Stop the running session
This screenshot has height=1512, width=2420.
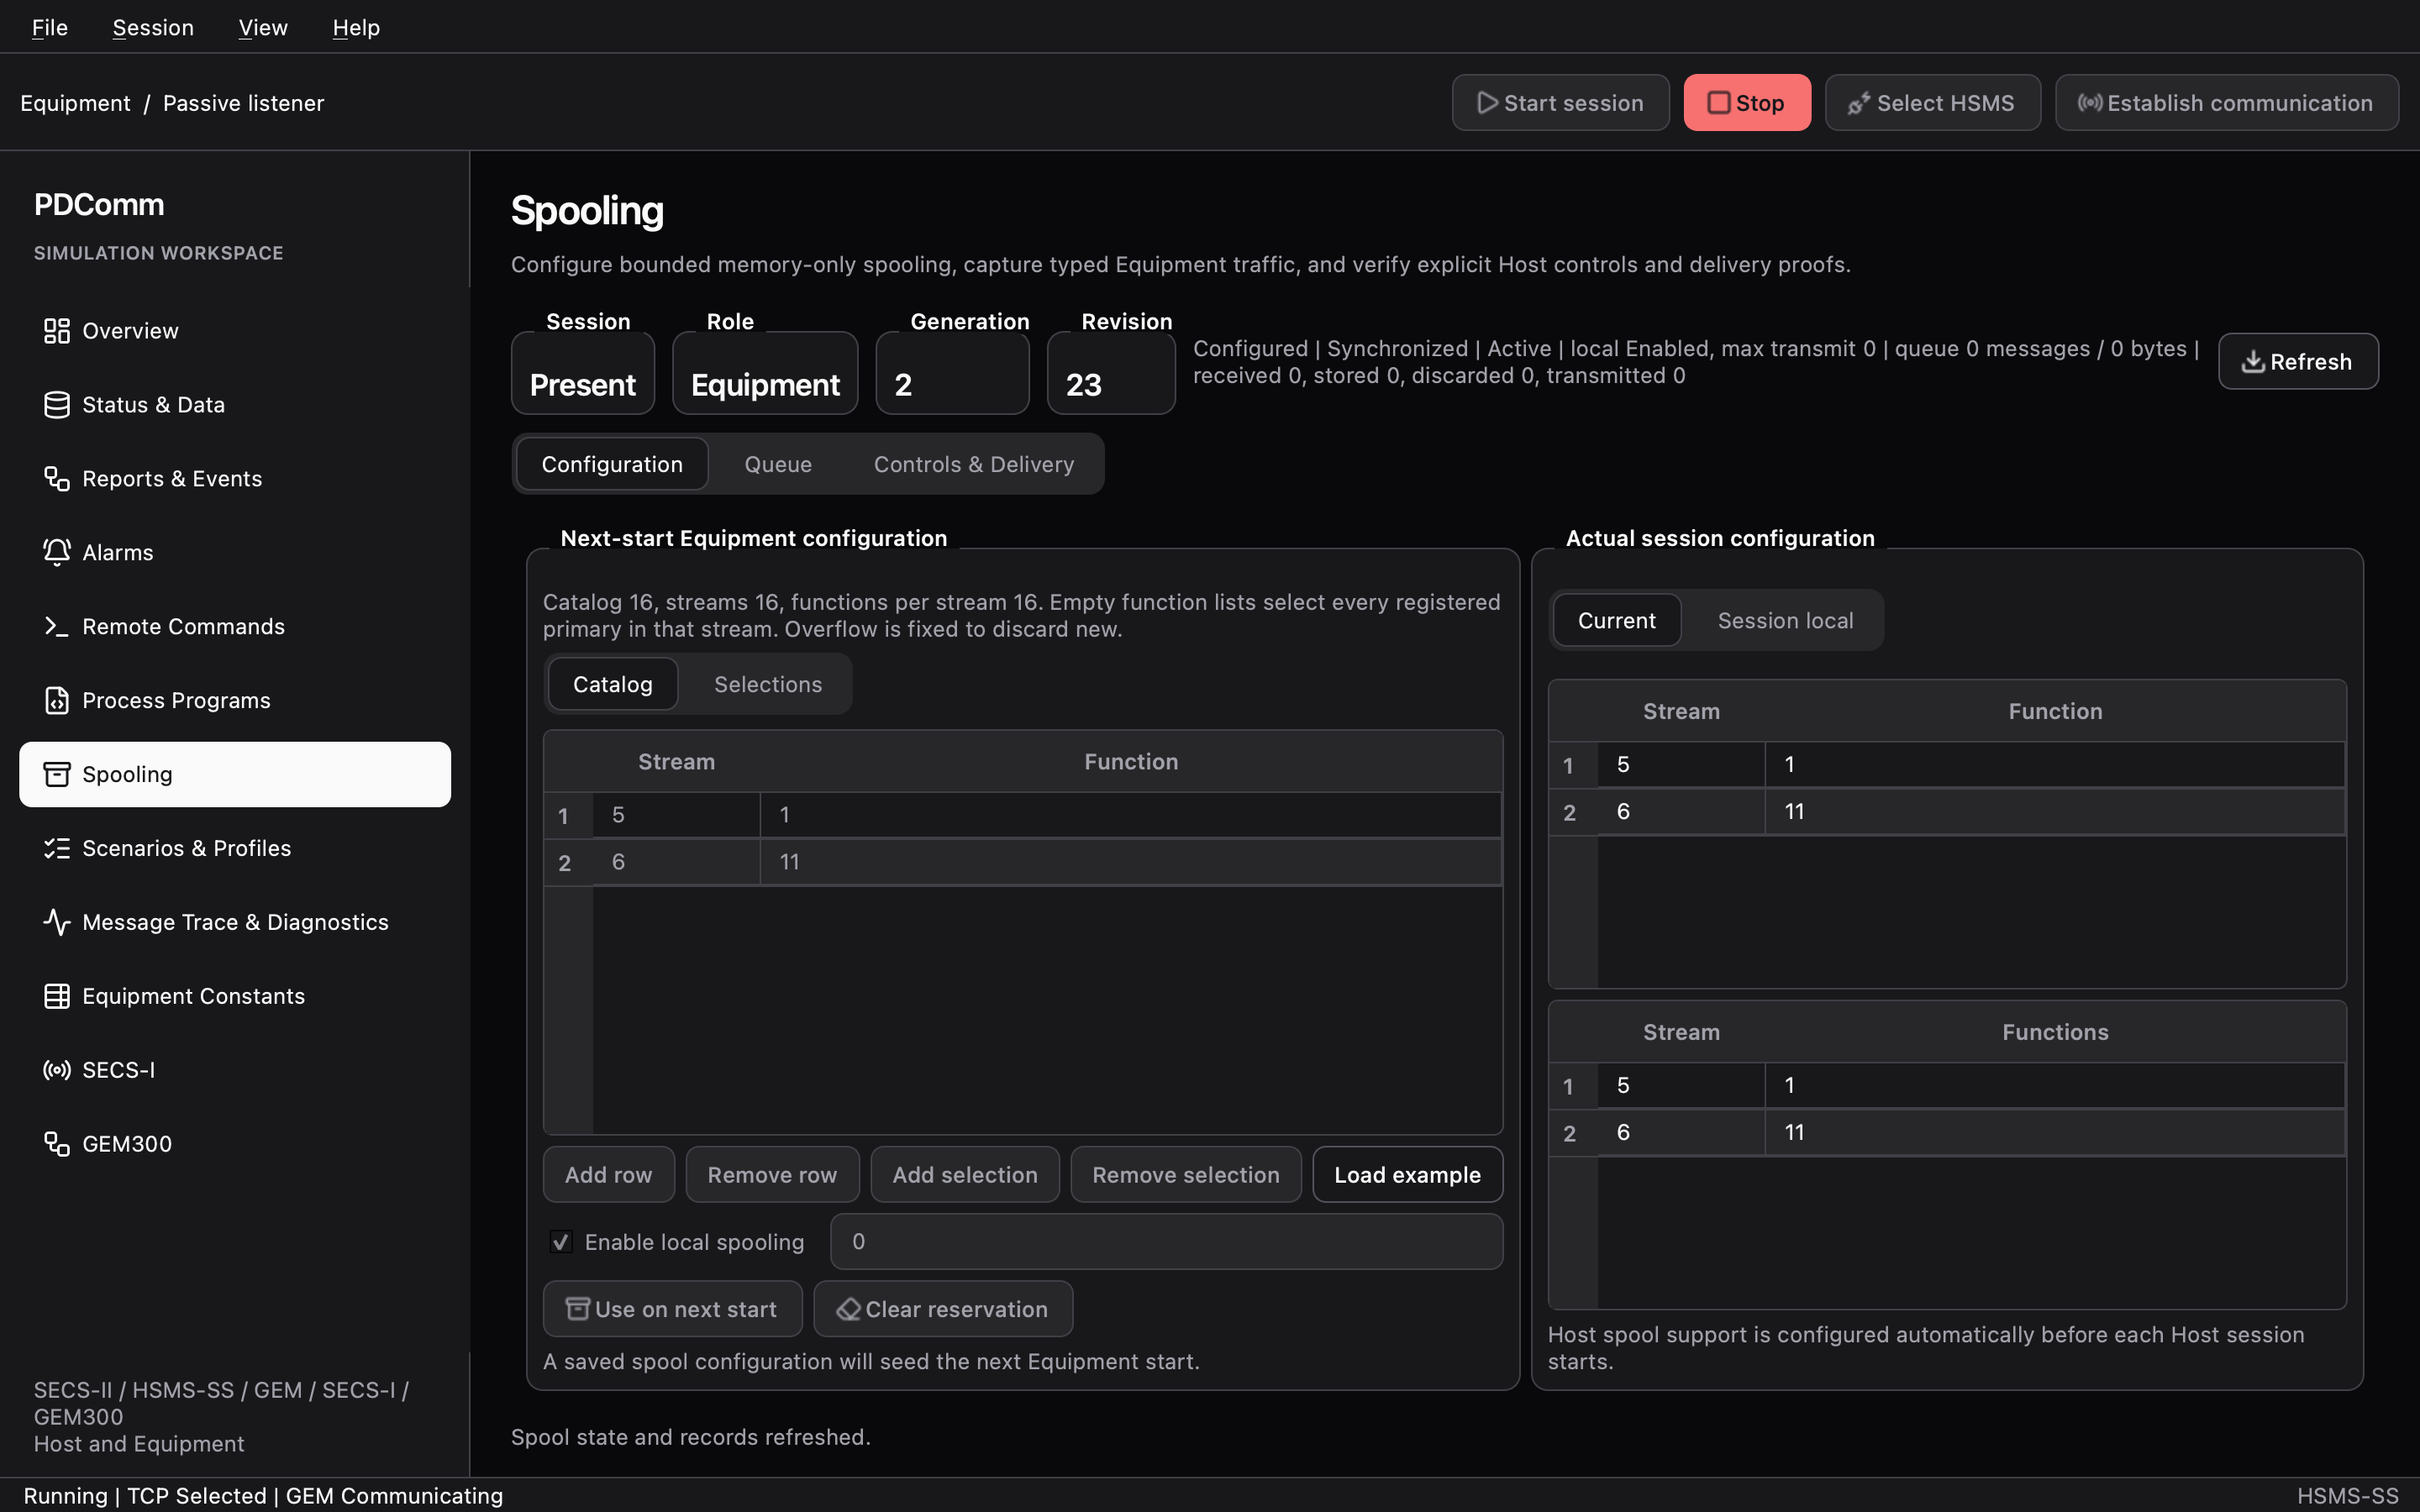(x=1747, y=103)
